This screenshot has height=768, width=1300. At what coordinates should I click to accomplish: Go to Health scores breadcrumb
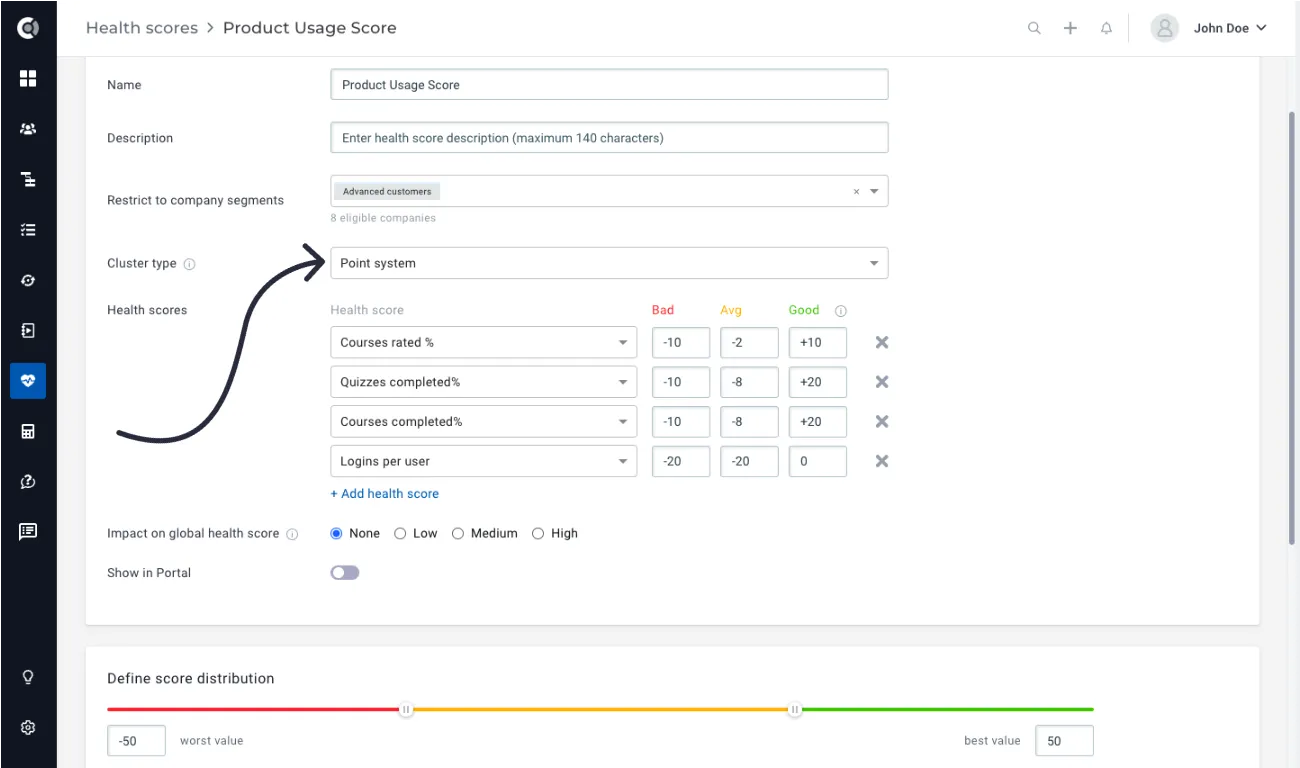pyautogui.click(x=142, y=28)
